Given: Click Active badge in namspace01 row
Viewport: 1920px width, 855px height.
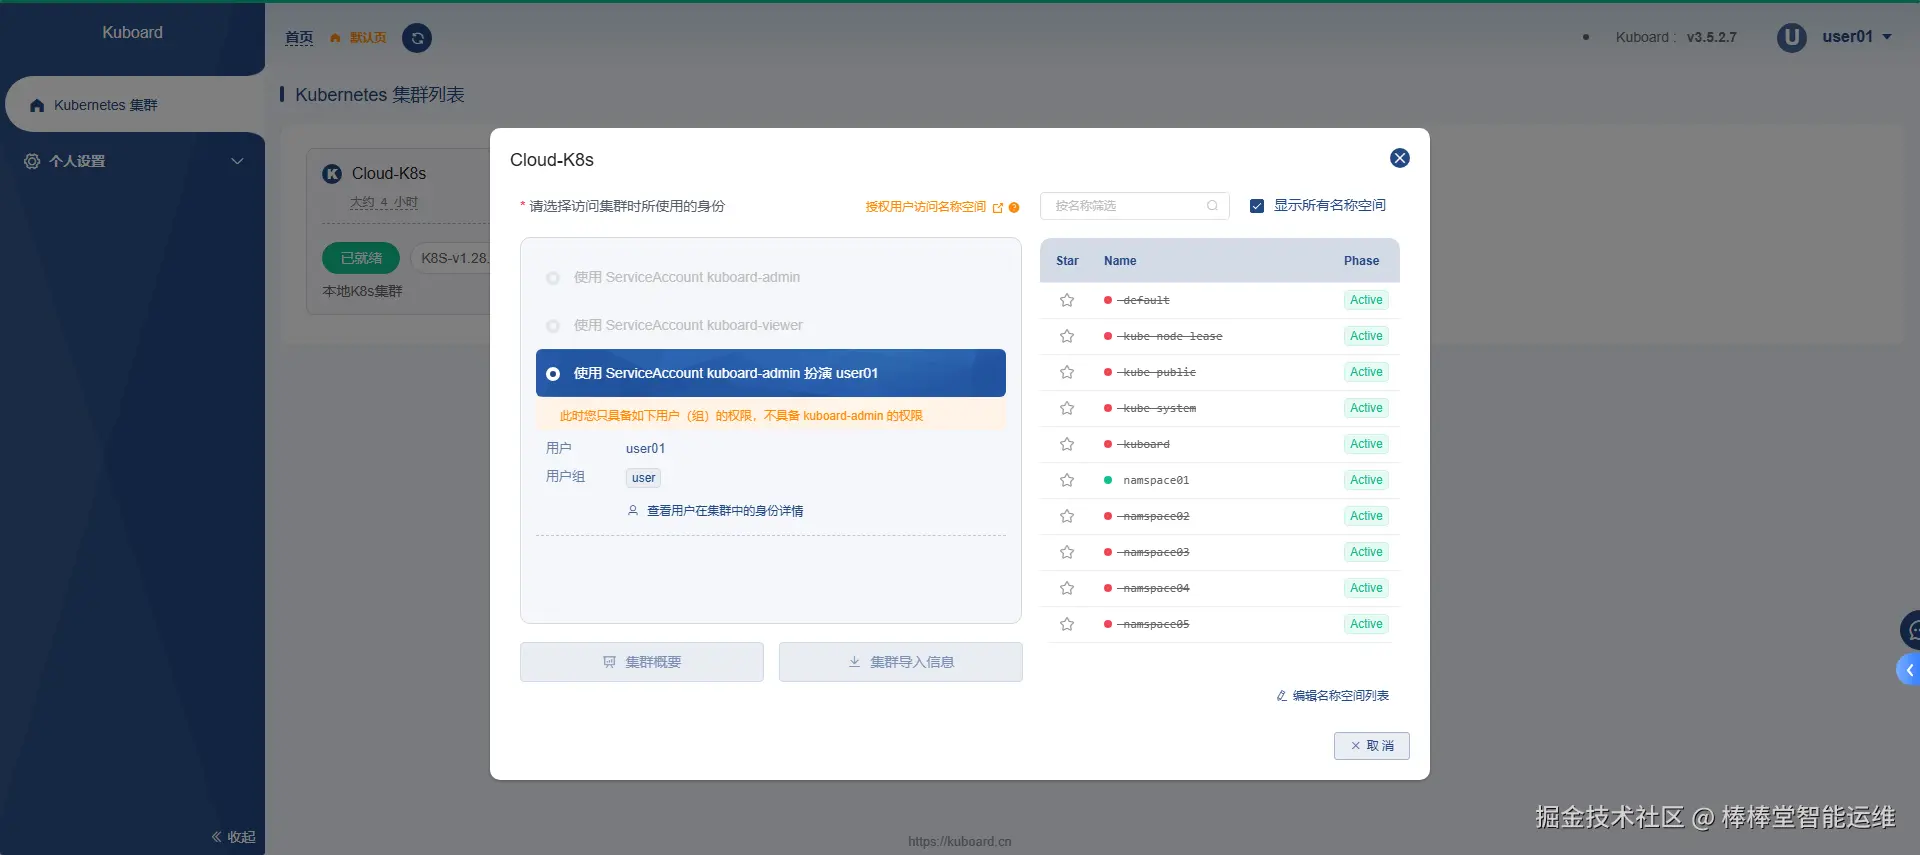Looking at the screenshot, I should pos(1366,480).
